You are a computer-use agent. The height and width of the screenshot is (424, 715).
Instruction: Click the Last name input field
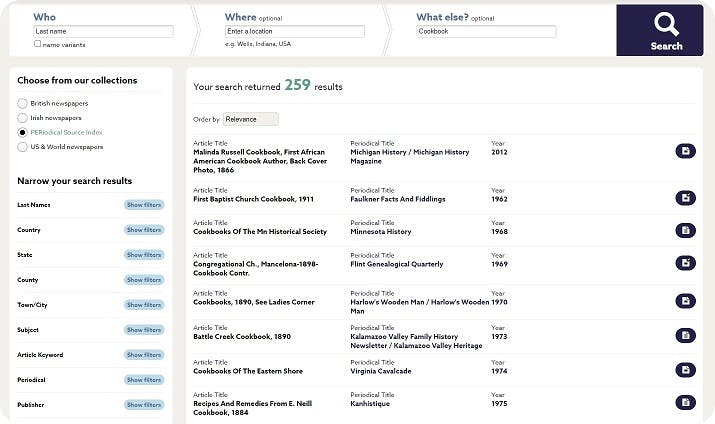[103, 32]
